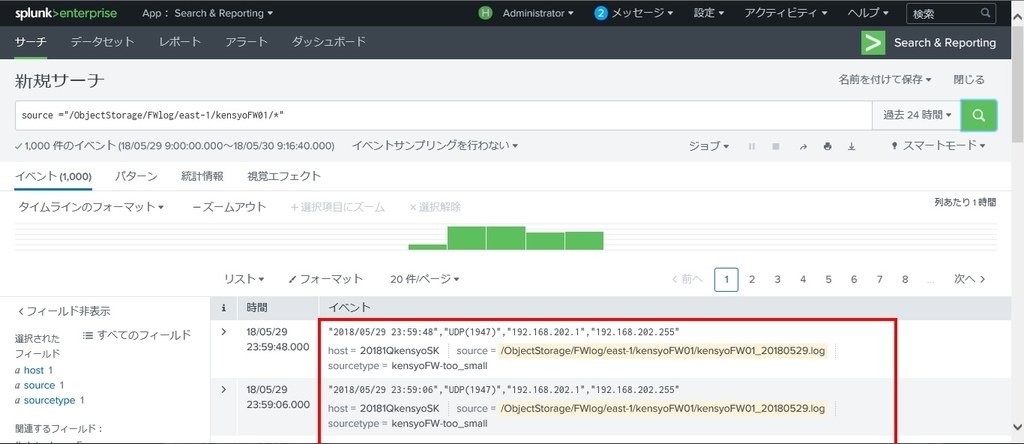Hide fields sidebar via フィールド非表示
The width and height of the screenshot is (1024, 444).
click(64, 311)
